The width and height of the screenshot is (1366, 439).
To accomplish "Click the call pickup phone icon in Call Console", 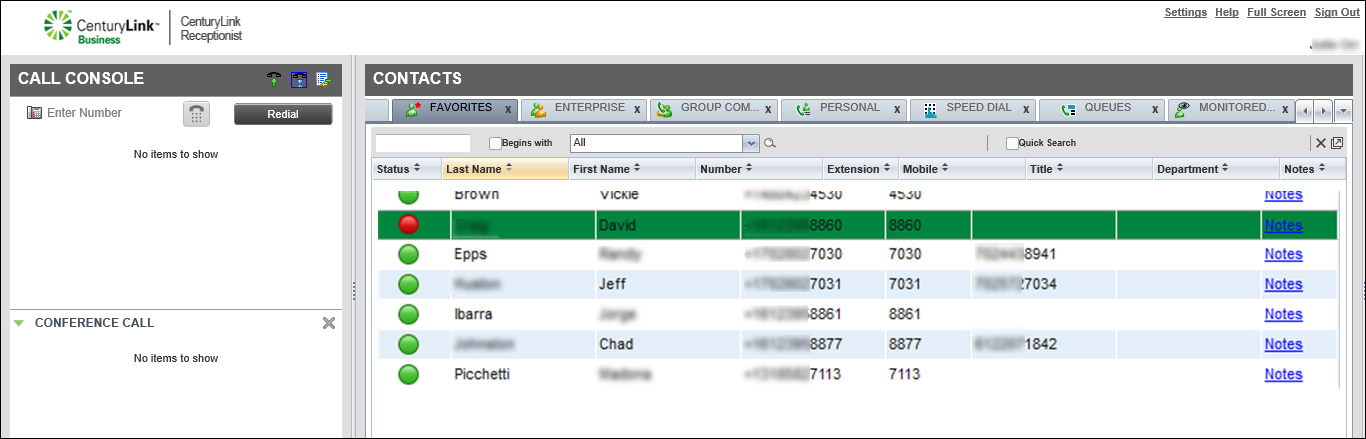I will [x=274, y=79].
